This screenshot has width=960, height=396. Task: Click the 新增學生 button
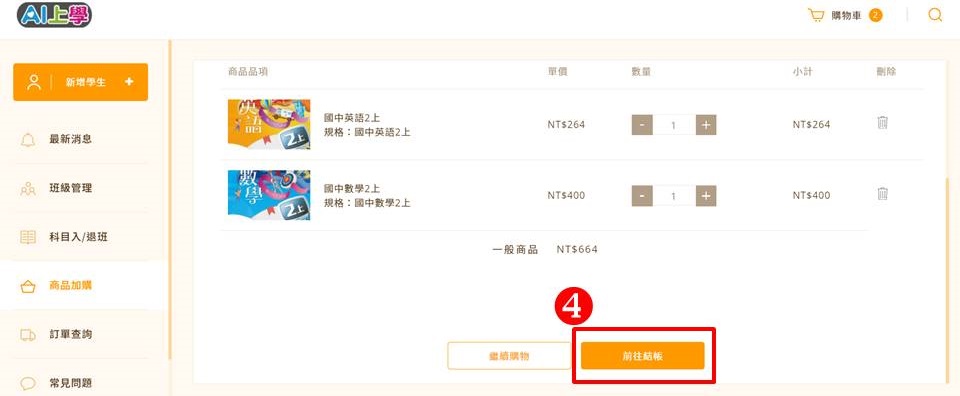81,82
